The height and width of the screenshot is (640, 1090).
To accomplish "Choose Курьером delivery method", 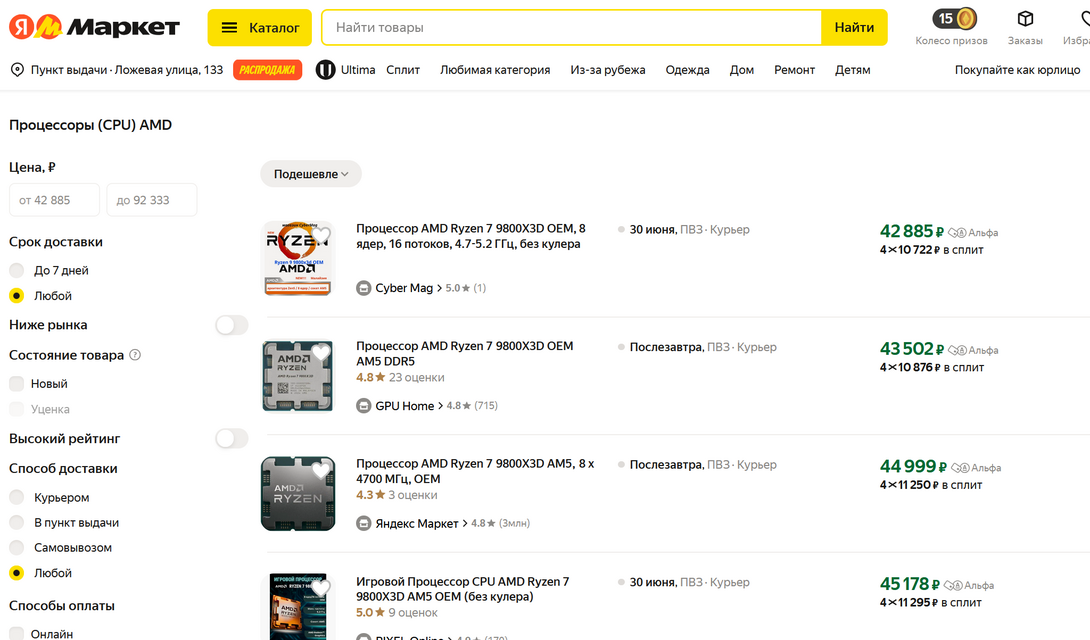I will pyautogui.click(x=16, y=497).
